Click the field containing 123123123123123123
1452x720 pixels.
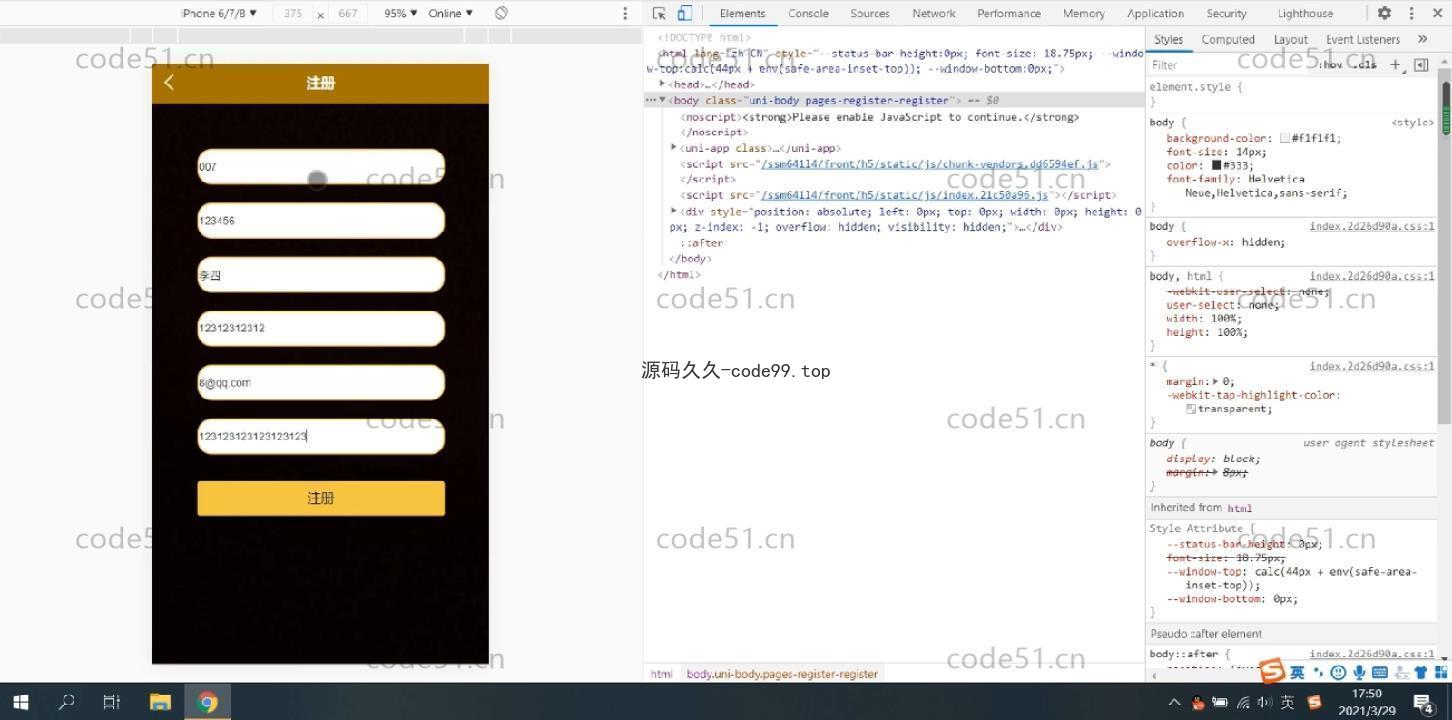(x=321, y=436)
